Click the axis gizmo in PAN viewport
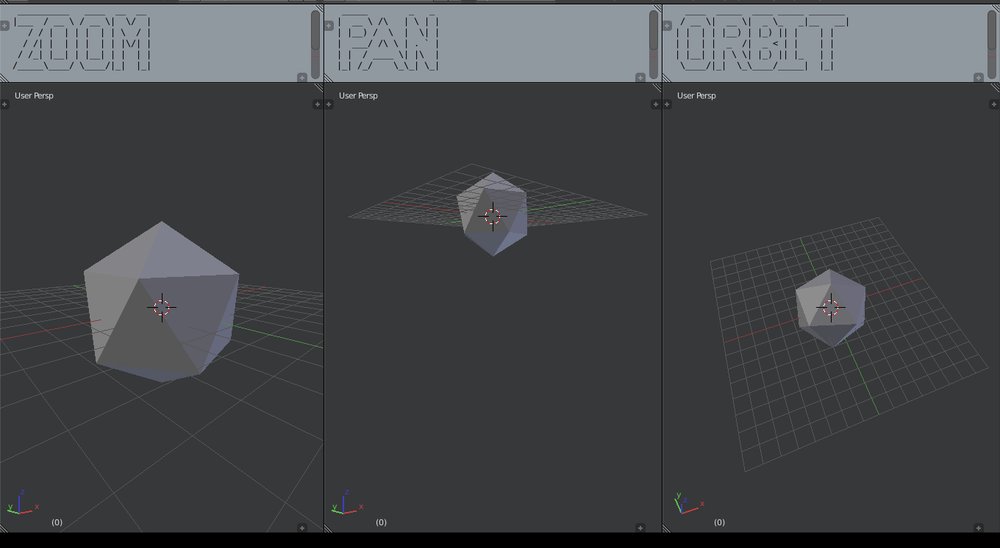1000x548 pixels. (346, 503)
